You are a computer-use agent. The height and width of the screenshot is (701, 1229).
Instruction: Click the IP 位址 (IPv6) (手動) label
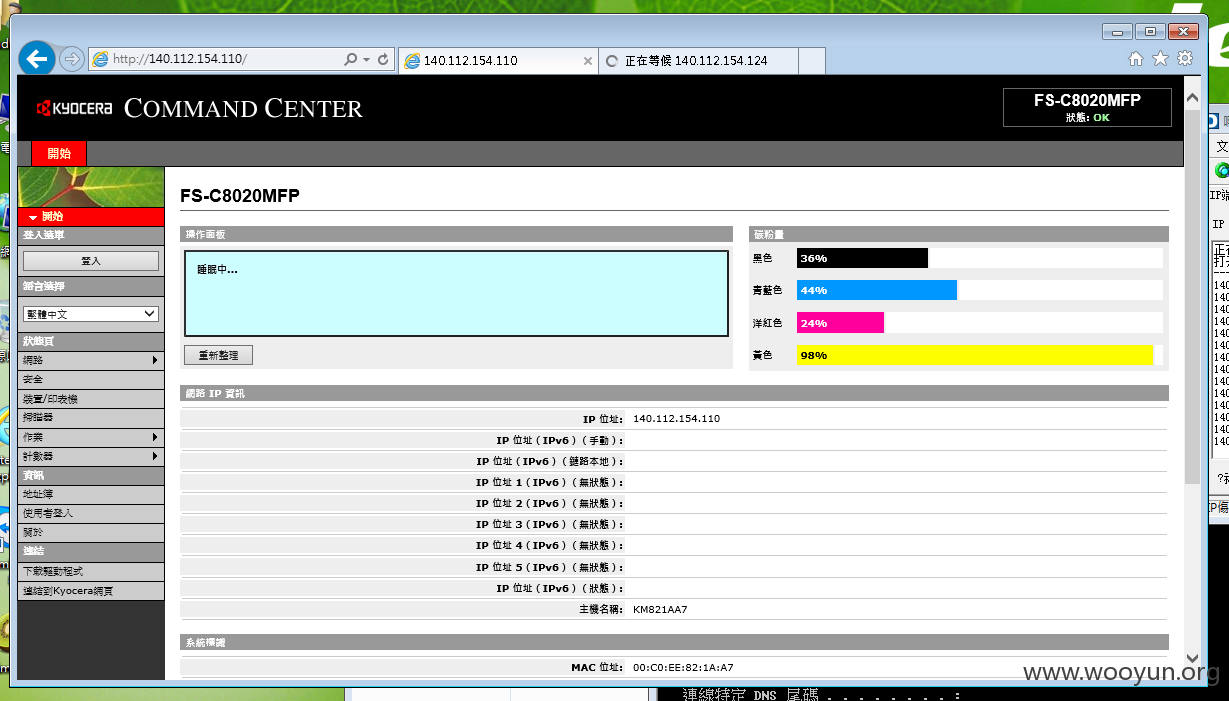560,440
